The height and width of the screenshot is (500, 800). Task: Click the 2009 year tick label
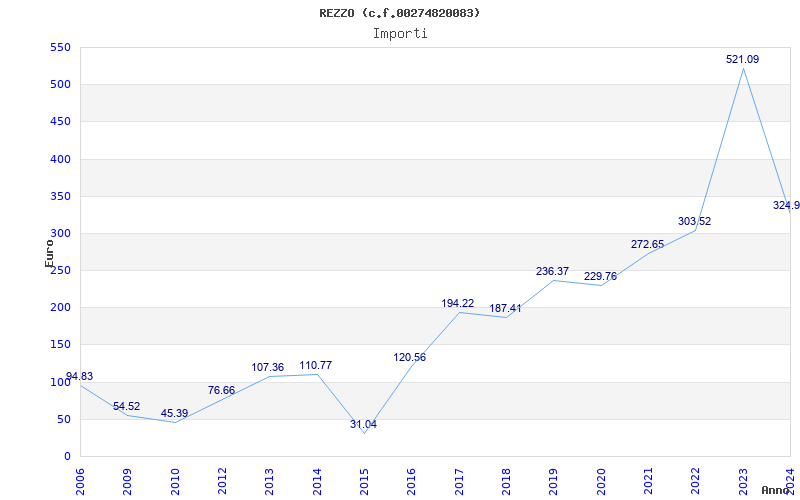[128, 482]
